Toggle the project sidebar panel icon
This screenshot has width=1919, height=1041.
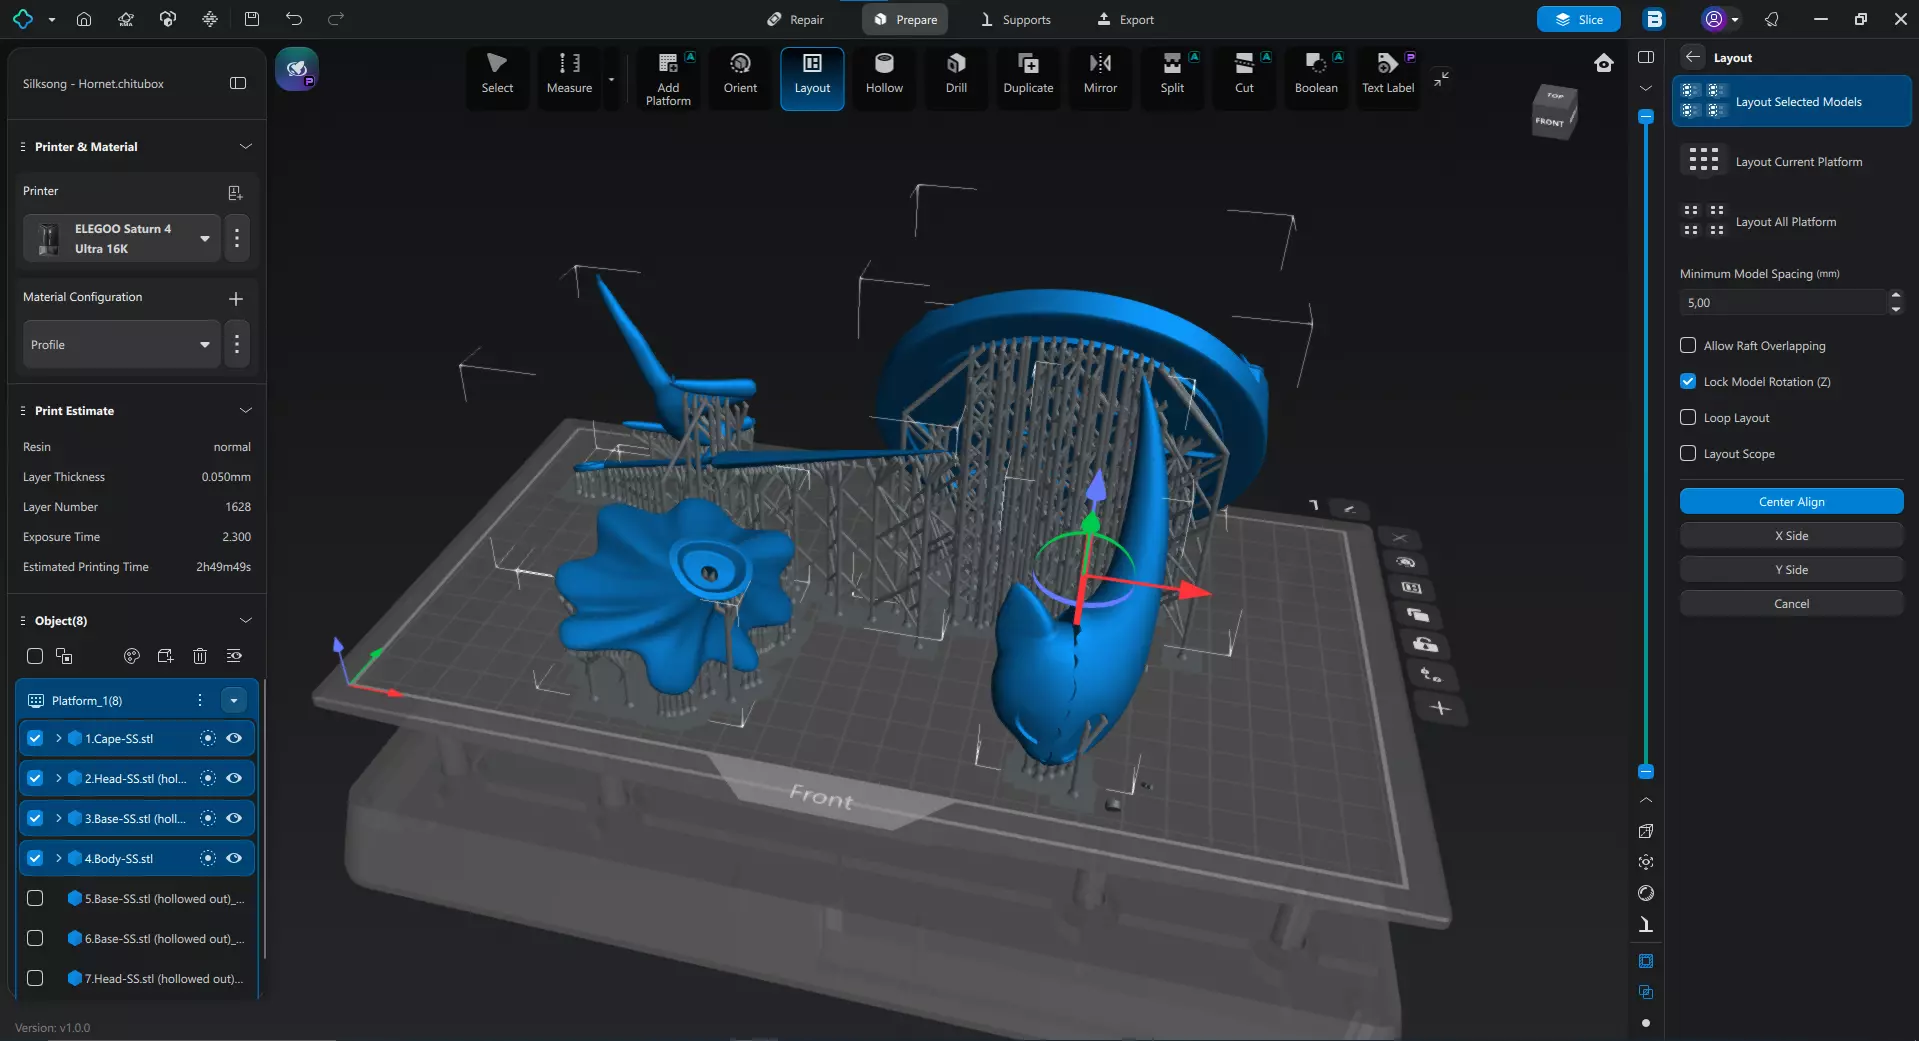coord(238,83)
